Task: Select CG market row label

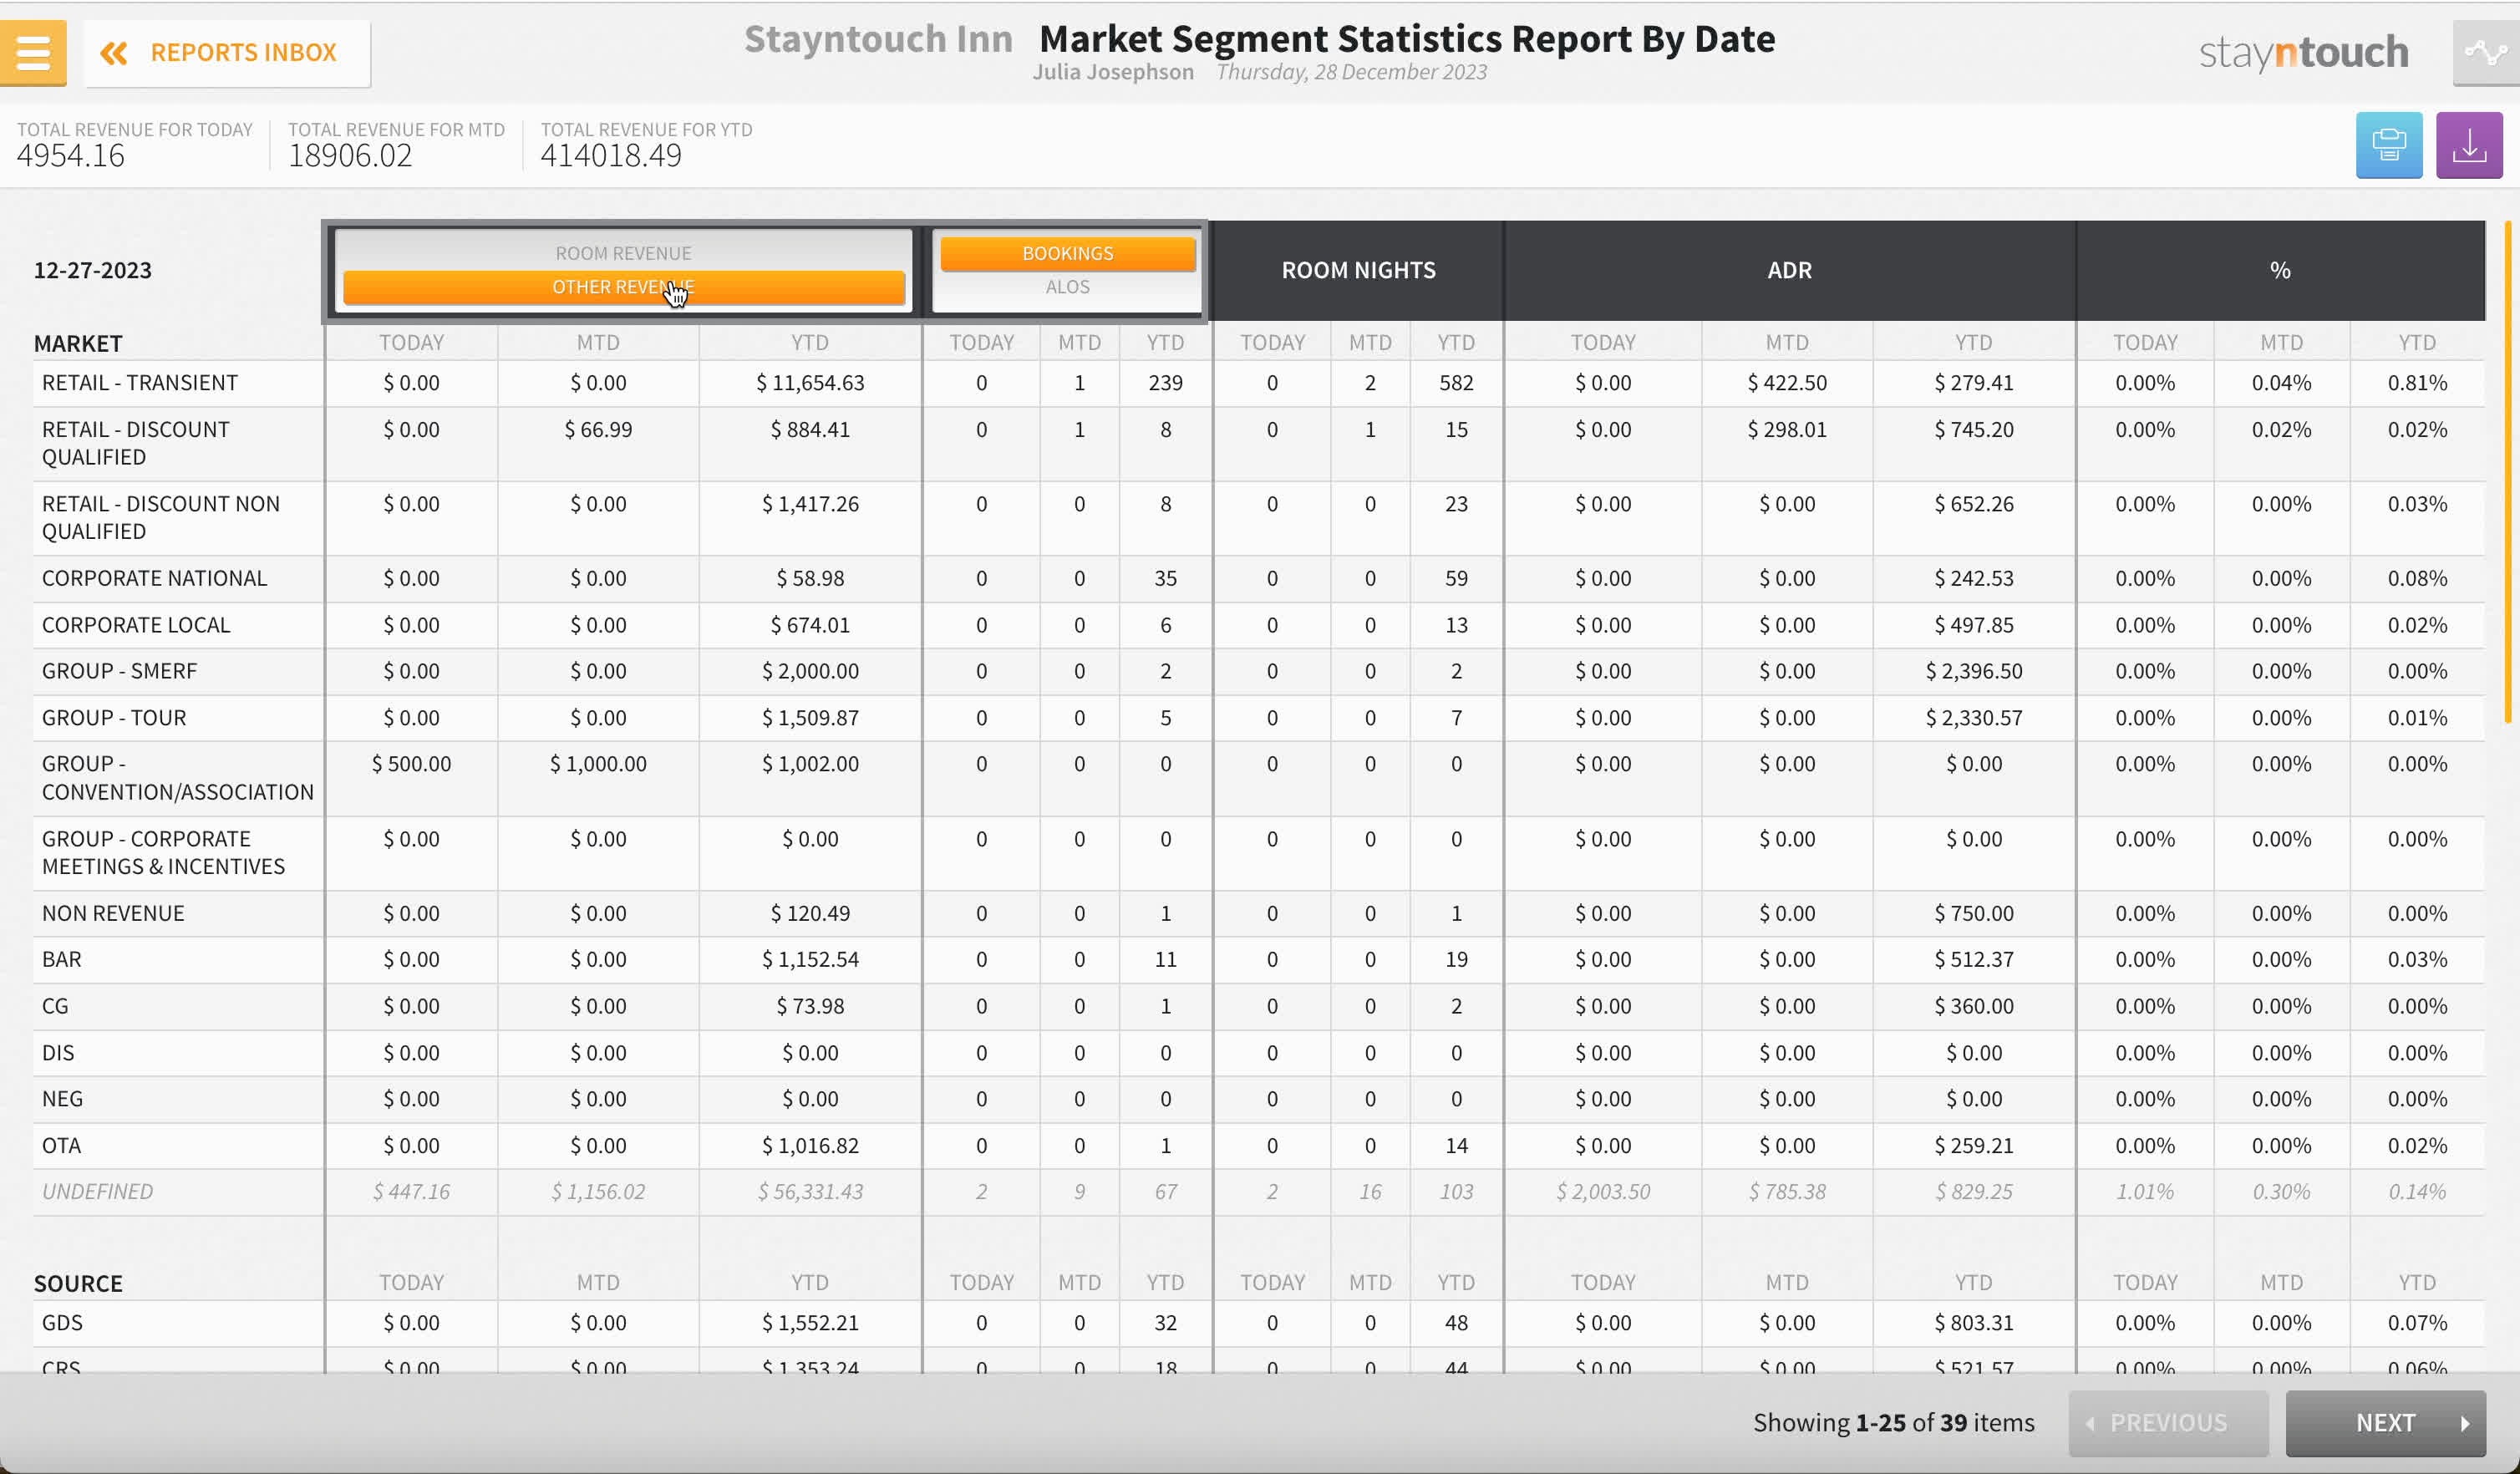Action: (x=55, y=1006)
